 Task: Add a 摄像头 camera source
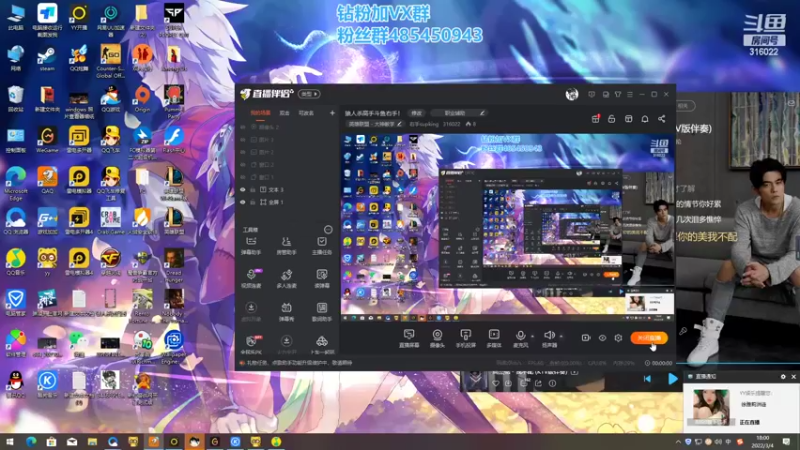pyautogui.click(x=437, y=338)
